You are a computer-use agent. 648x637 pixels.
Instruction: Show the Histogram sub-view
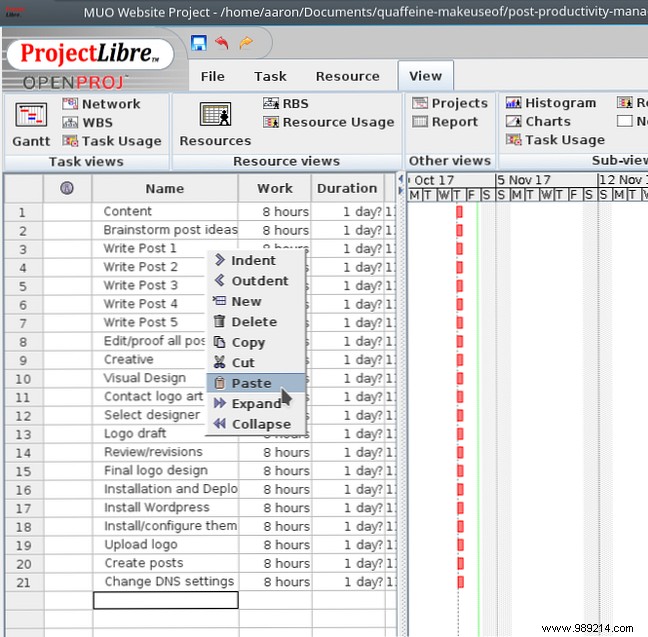(551, 103)
